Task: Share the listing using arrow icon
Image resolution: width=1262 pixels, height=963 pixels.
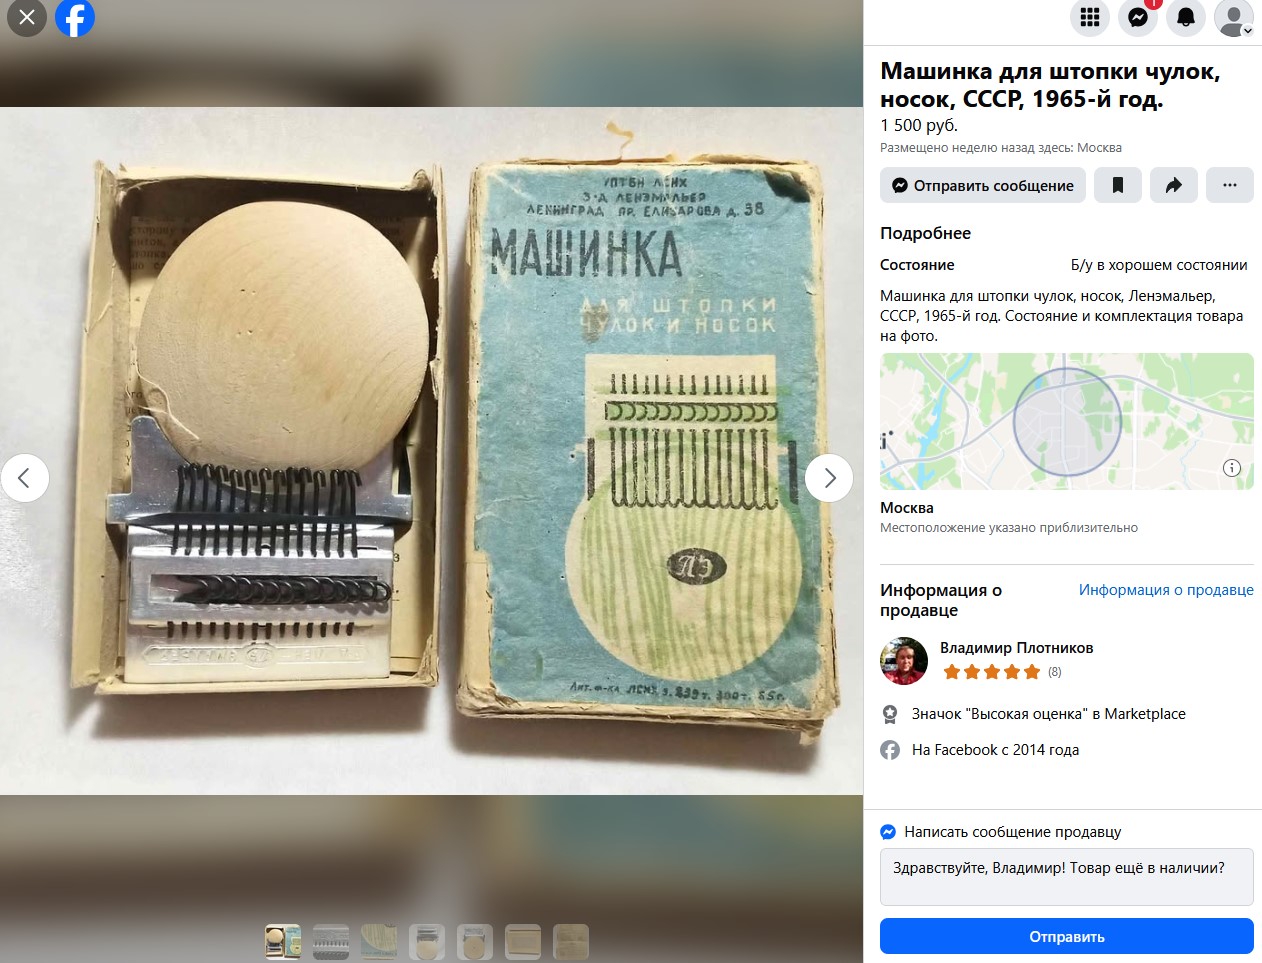Action: coord(1174,185)
